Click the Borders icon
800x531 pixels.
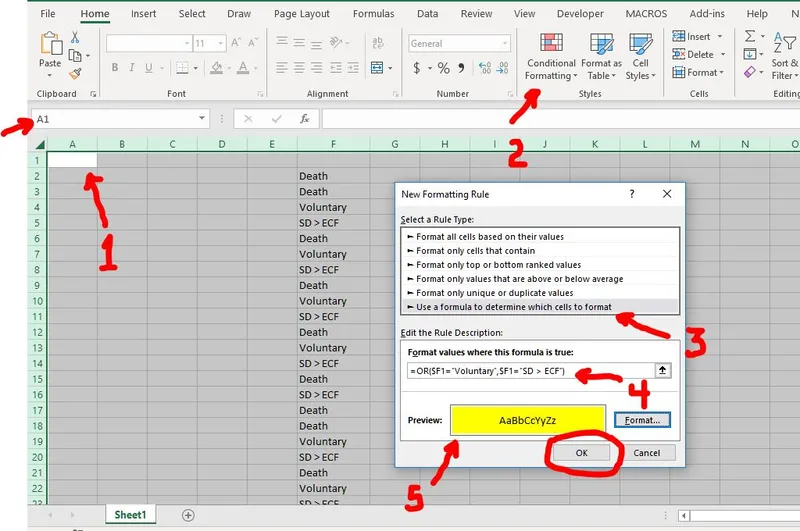tap(182, 67)
